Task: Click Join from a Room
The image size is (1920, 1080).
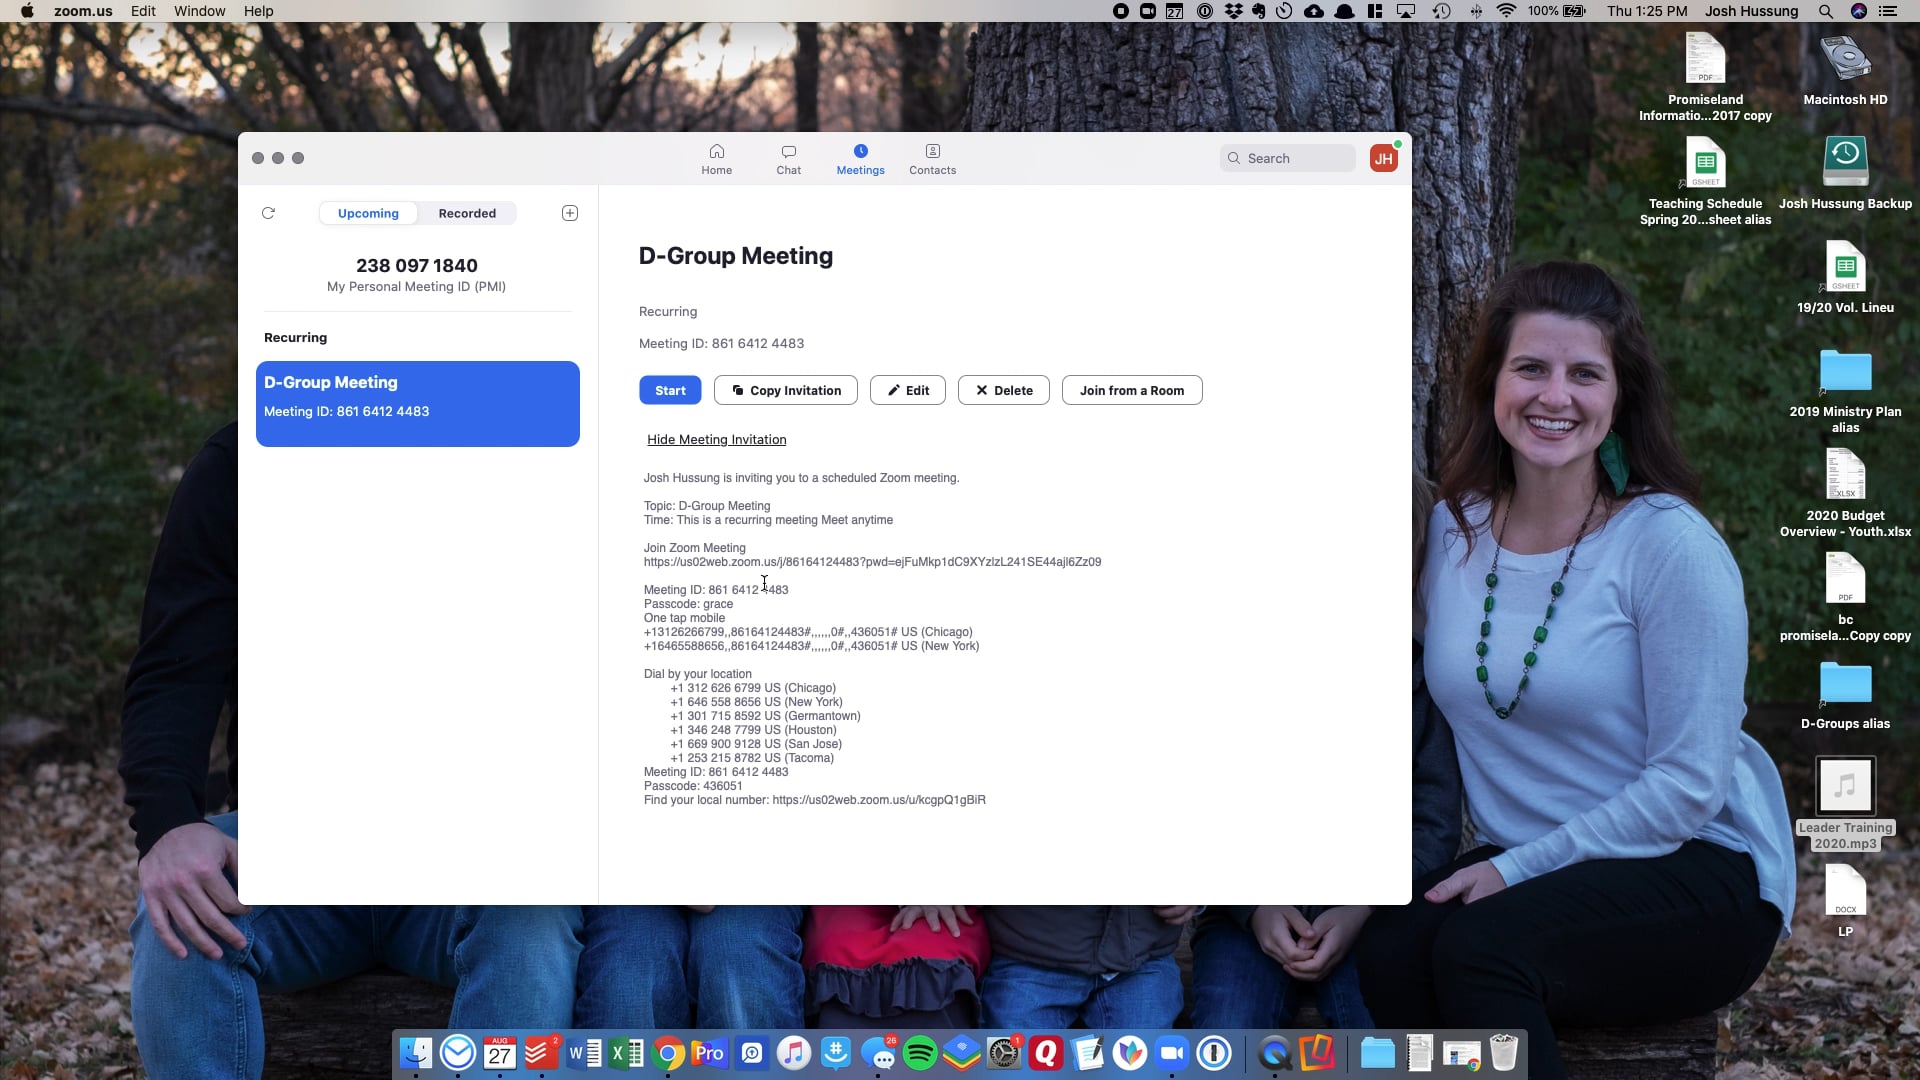Action: (1132, 390)
